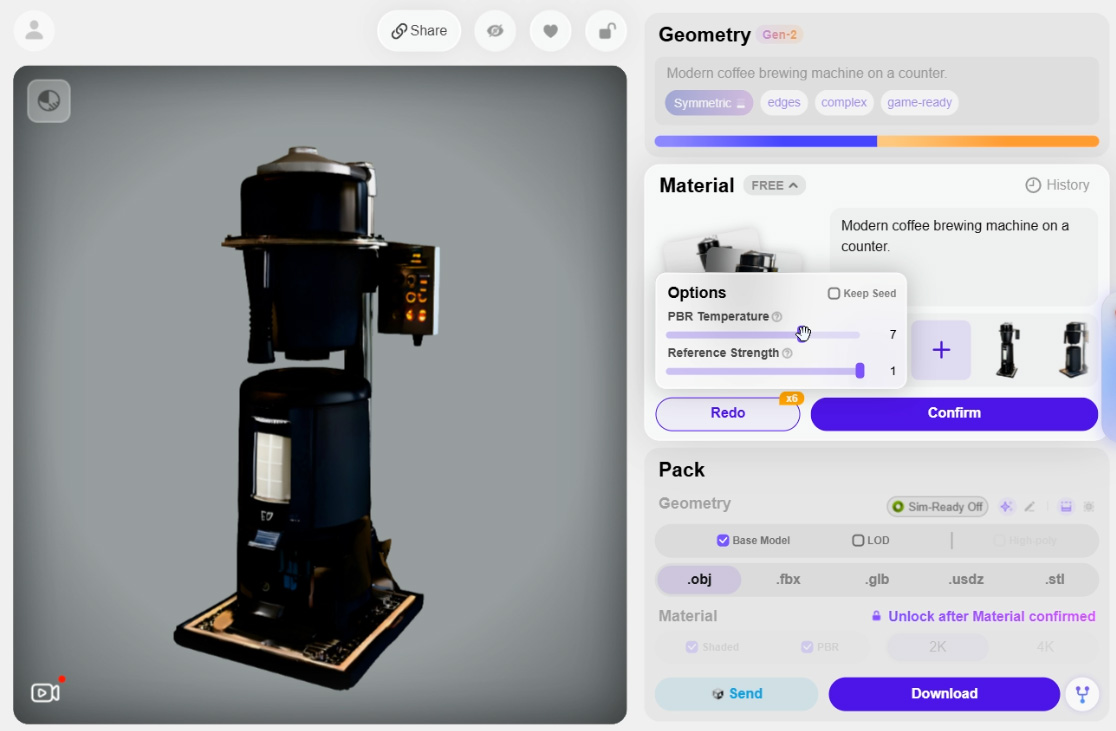This screenshot has width=1116, height=731.
Task: Check the LOD checkbox
Action: pyautogui.click(x=858, y=541)
